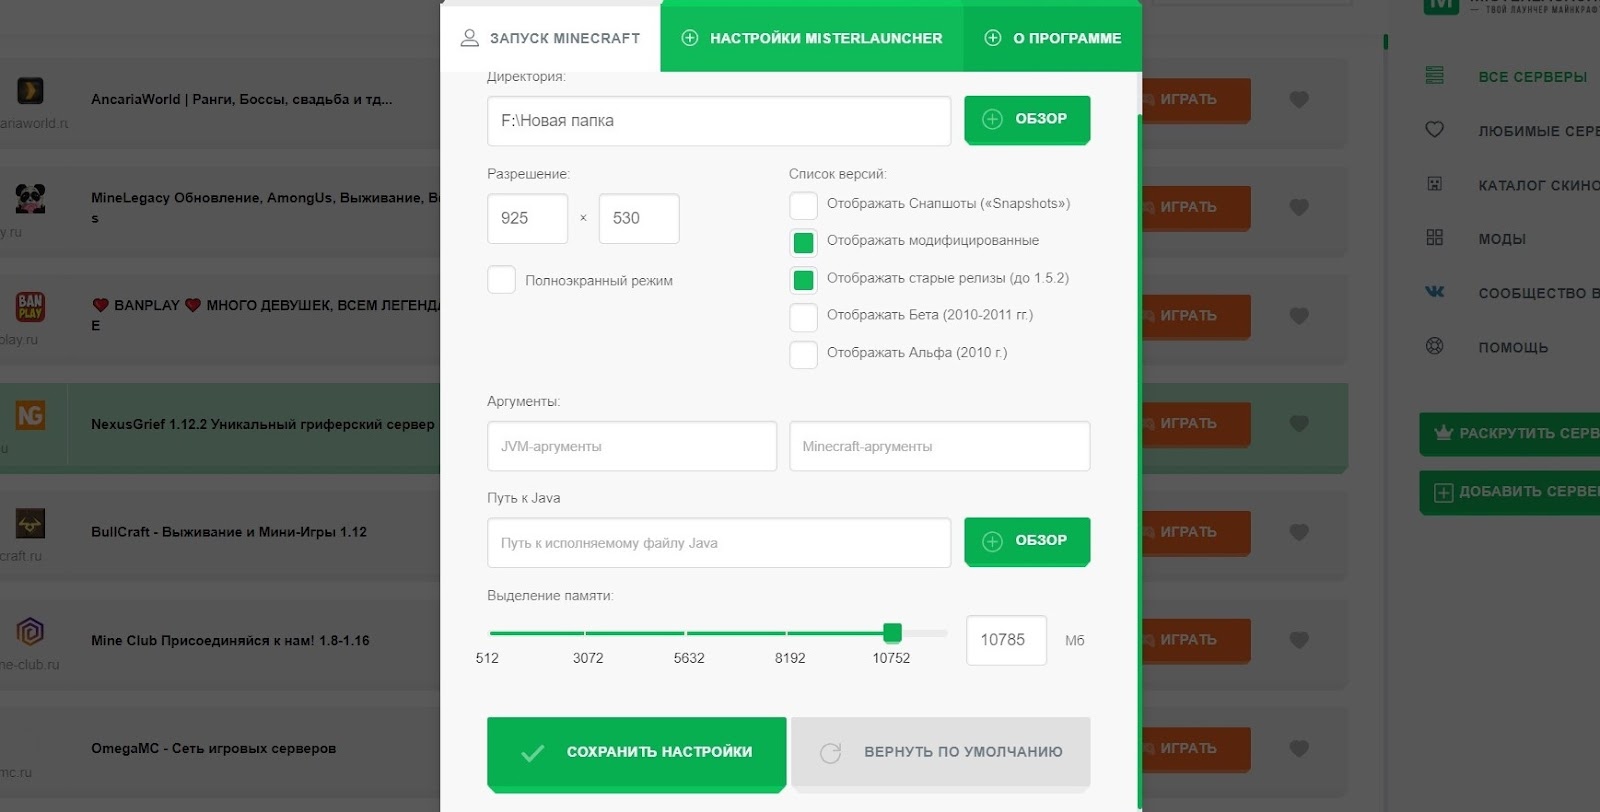Click checkmark icon on the save button
This screenshot has height=812, width=1600.
click(x=533, y=753)
